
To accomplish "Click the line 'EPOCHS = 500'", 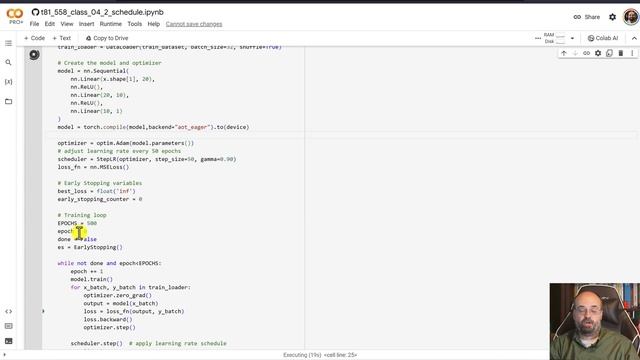I will pos(77,223).
